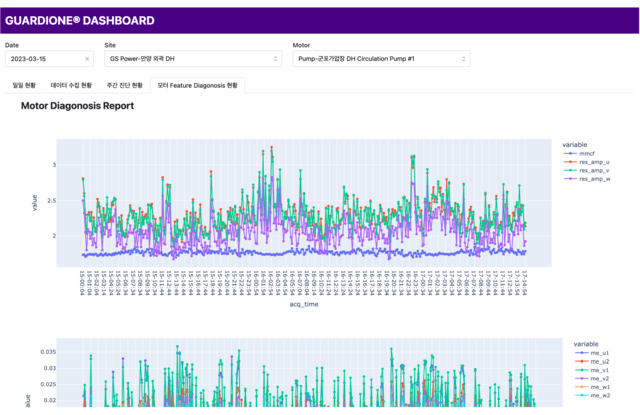
Task: Open the 데이터 수집 현황 tab
Action: tap(71, 85)
